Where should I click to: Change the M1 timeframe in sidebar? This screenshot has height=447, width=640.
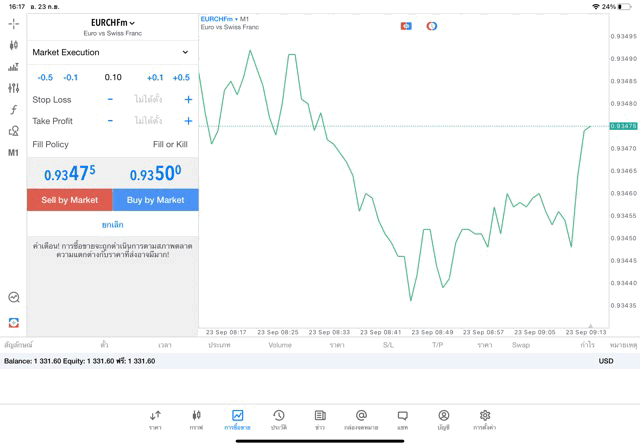pos(13,153)
